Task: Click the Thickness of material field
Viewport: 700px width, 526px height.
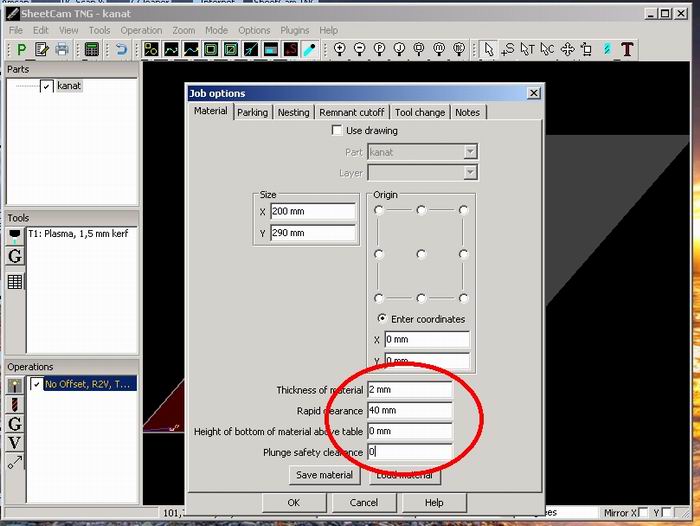Action: click(410, 389)
